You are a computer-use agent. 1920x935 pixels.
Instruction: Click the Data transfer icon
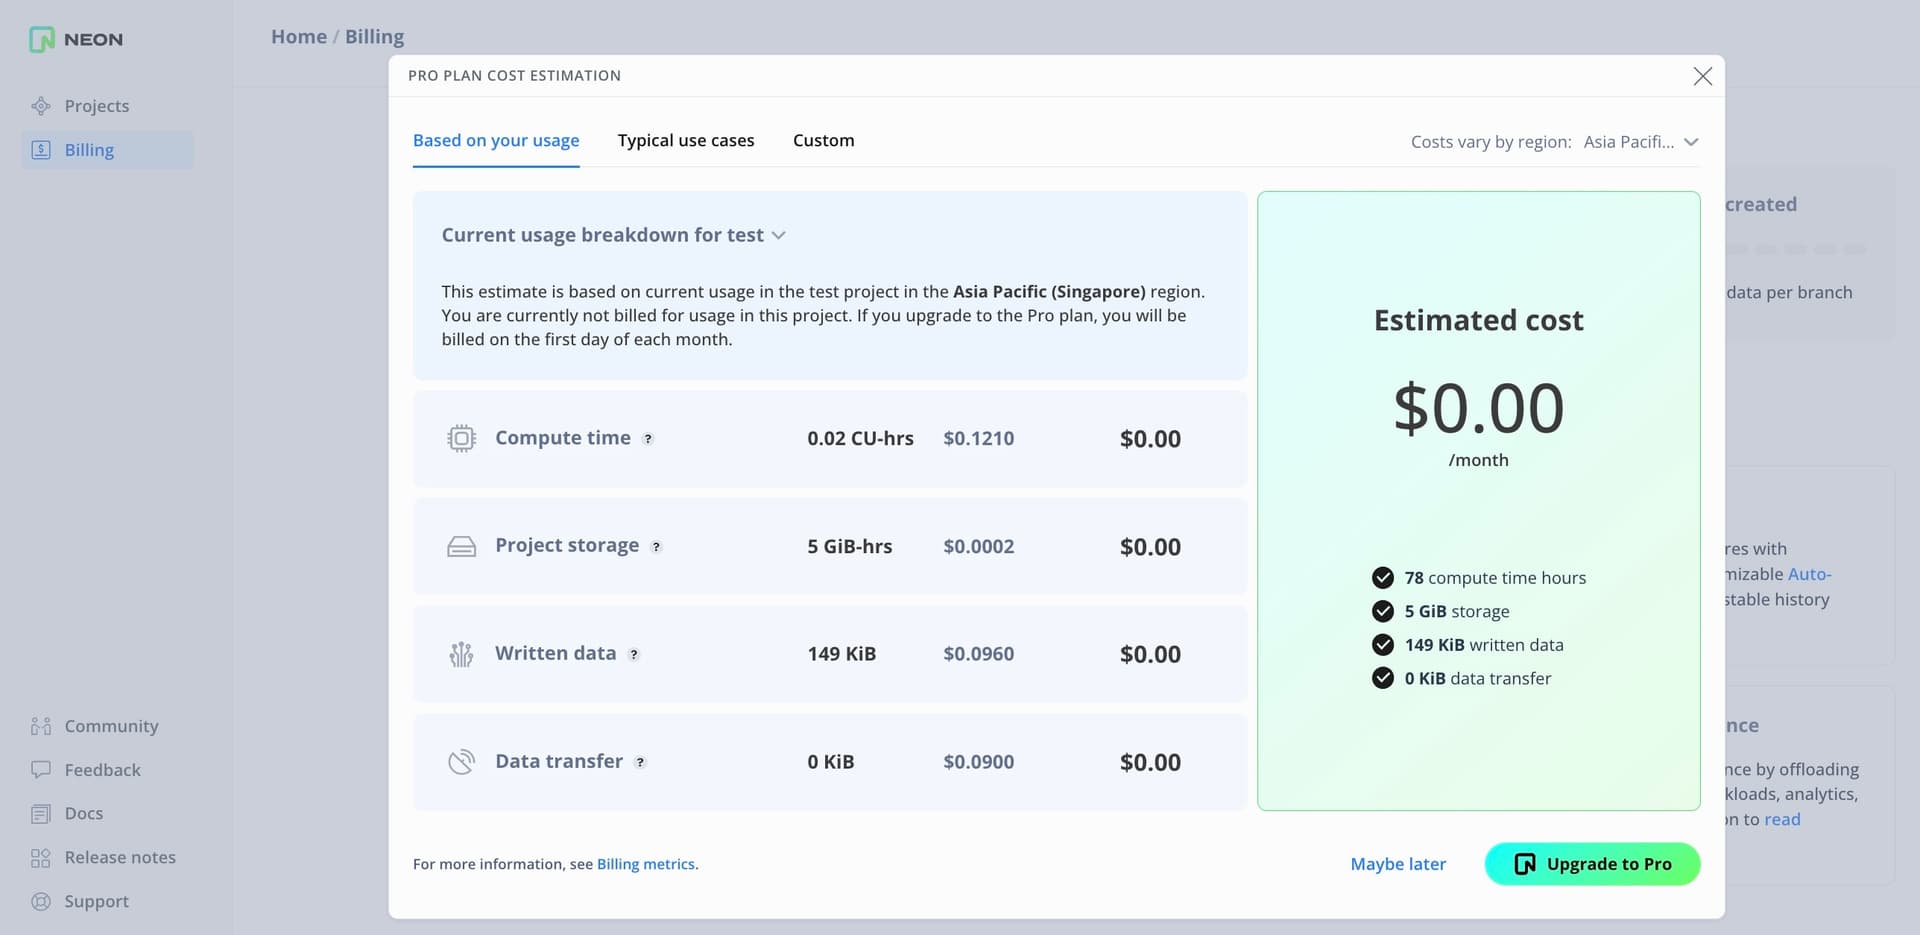tap(461, 761)
